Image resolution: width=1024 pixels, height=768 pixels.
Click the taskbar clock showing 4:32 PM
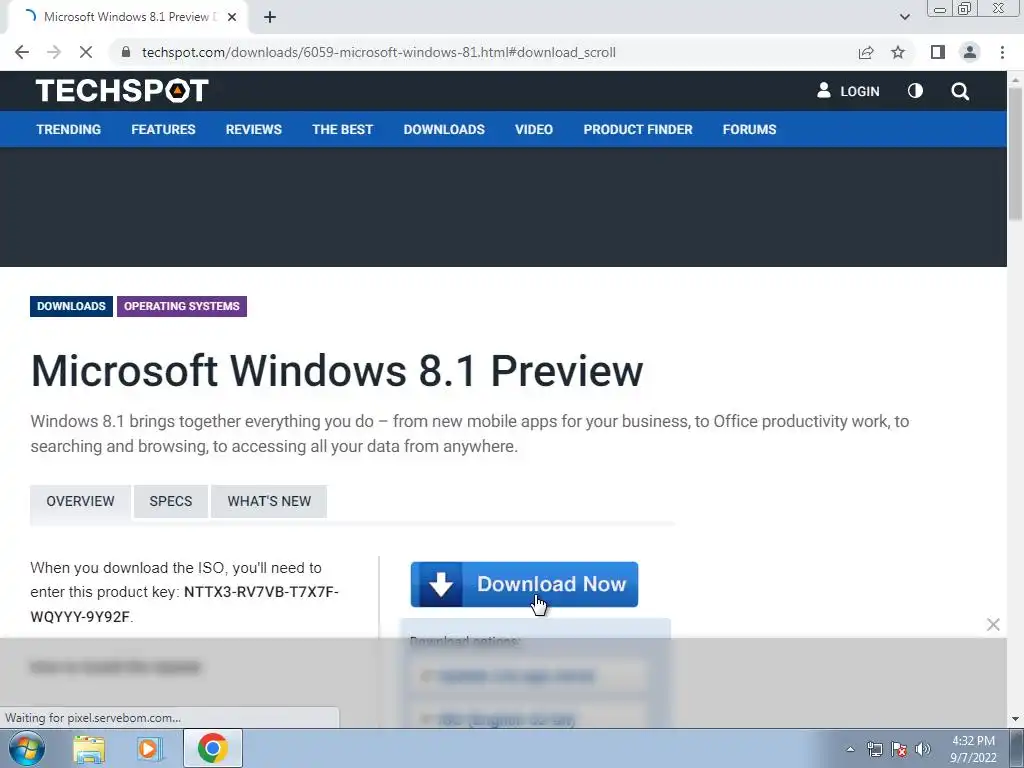(x=973, y=749)
